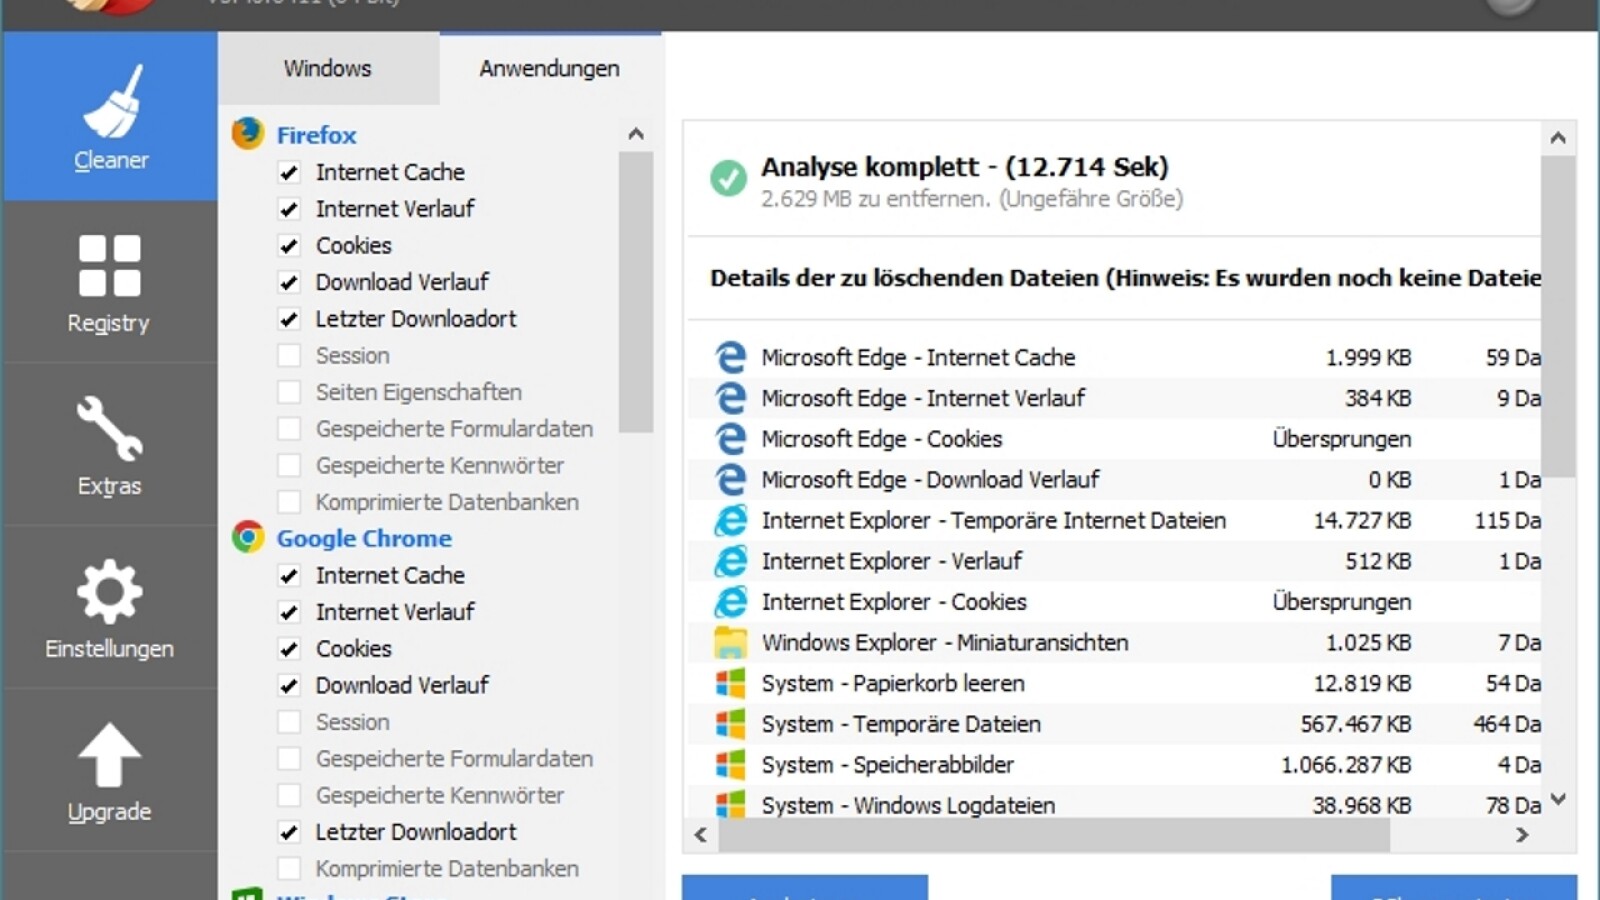This screenshot has height=900, width=1600.
Task: Click the Windows logo beside System Papierkorb leeren
Action: point(733,683)
